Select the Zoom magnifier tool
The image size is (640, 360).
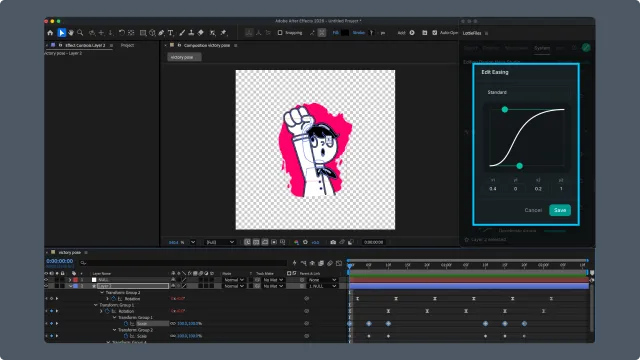pyautogui.click(x=80, y=33)
